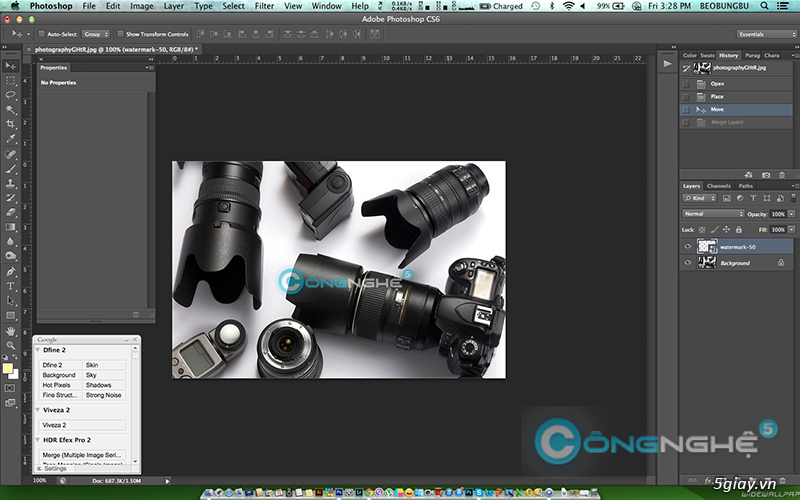Screen dimensions: 800x500
Task: Hide the watermark-50 layer
Action: click(687, 246)
